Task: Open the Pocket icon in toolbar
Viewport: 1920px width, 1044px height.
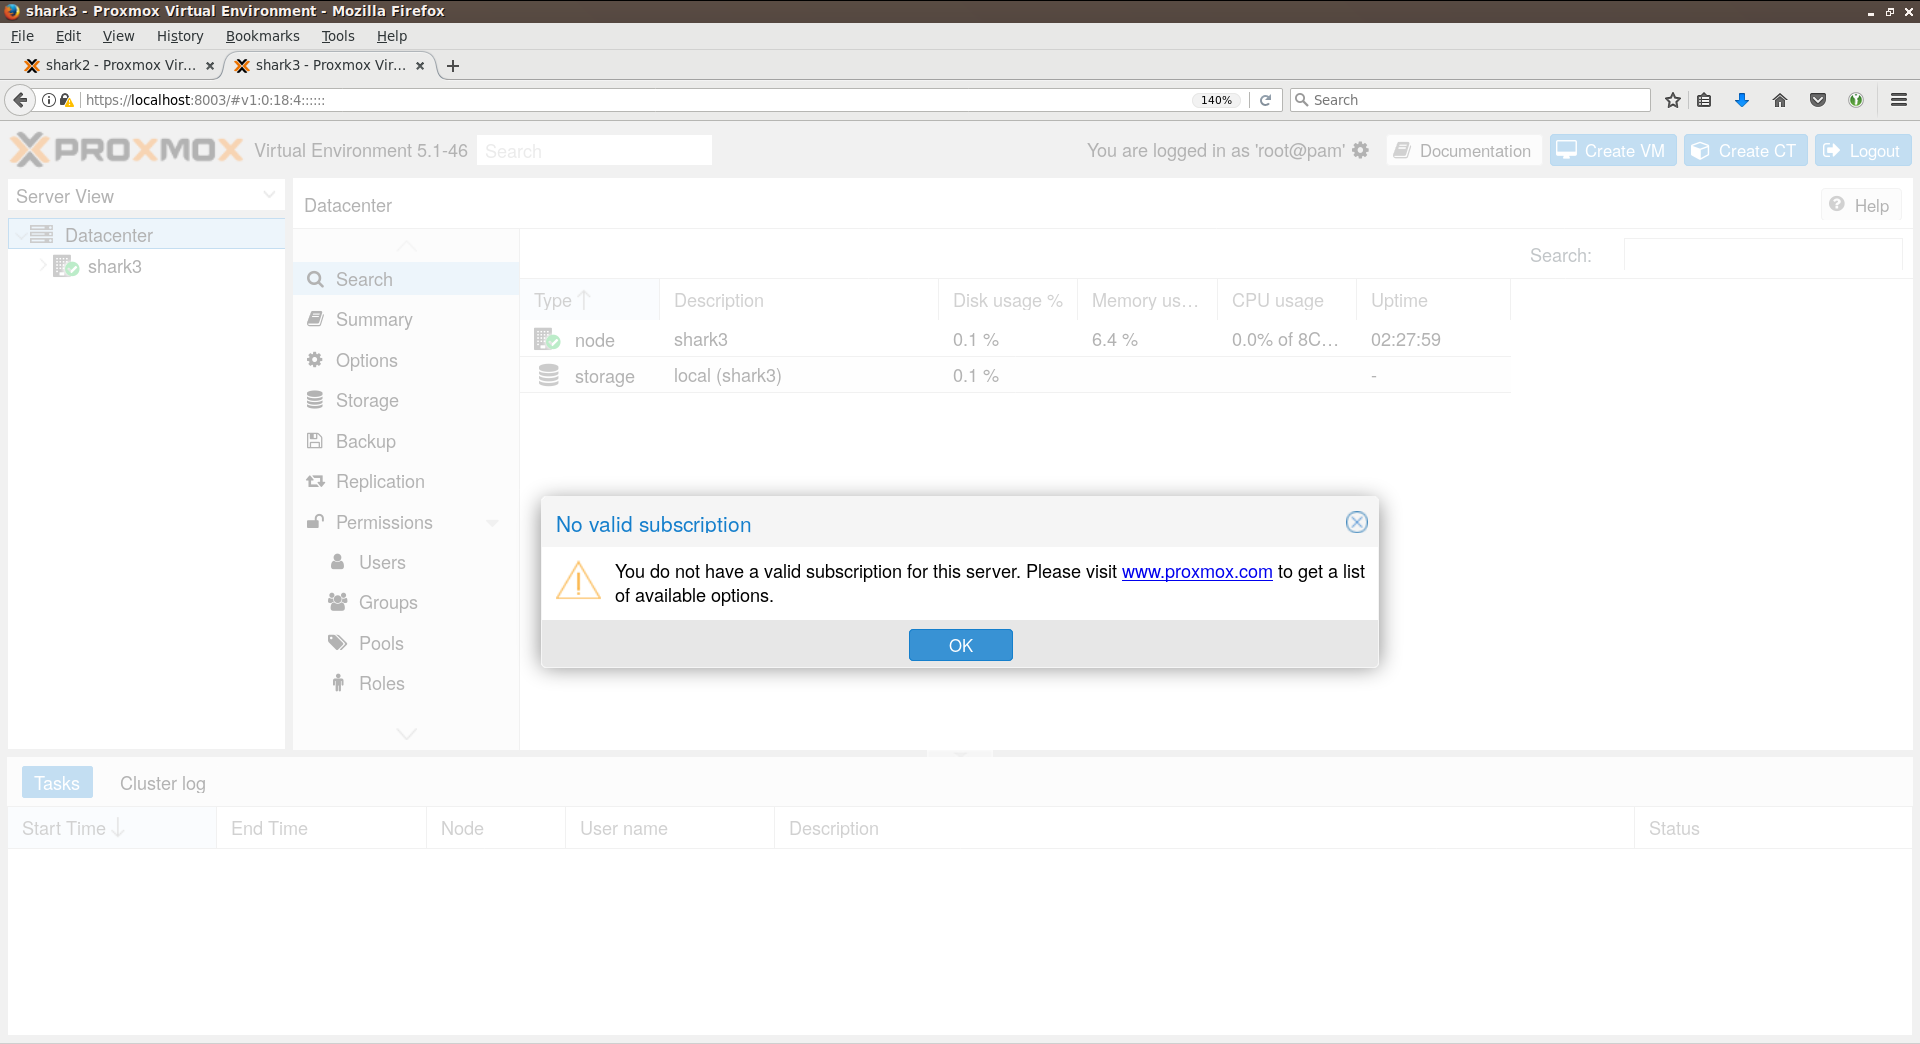Action: (1818, 100)
